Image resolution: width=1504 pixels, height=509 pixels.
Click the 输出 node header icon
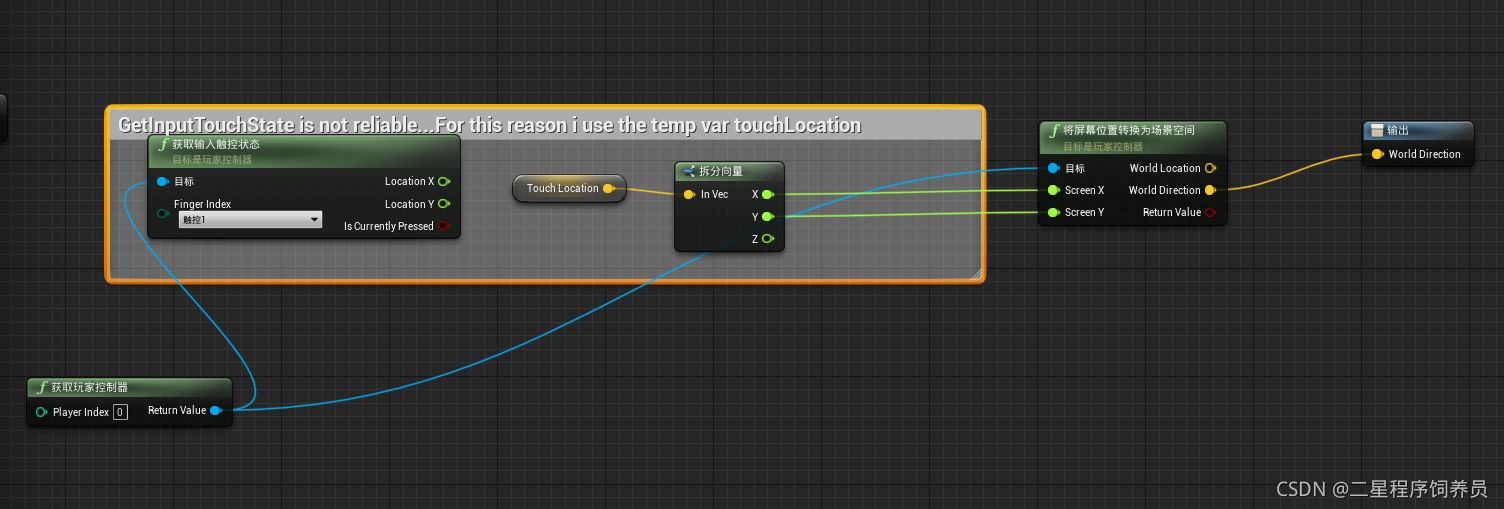click(1377, 130)
